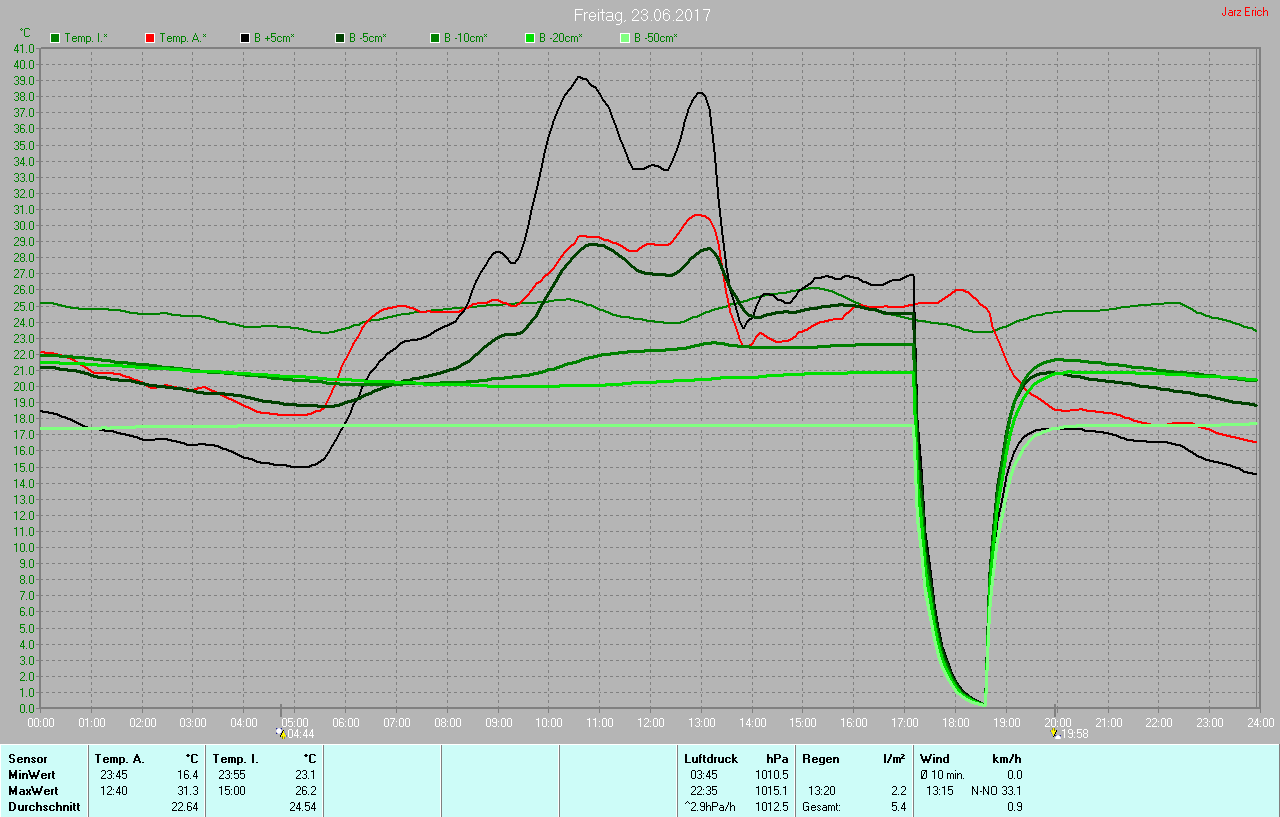
Task: Click the Freitag, 23.06.2017 date title
Action: (641, 15)
